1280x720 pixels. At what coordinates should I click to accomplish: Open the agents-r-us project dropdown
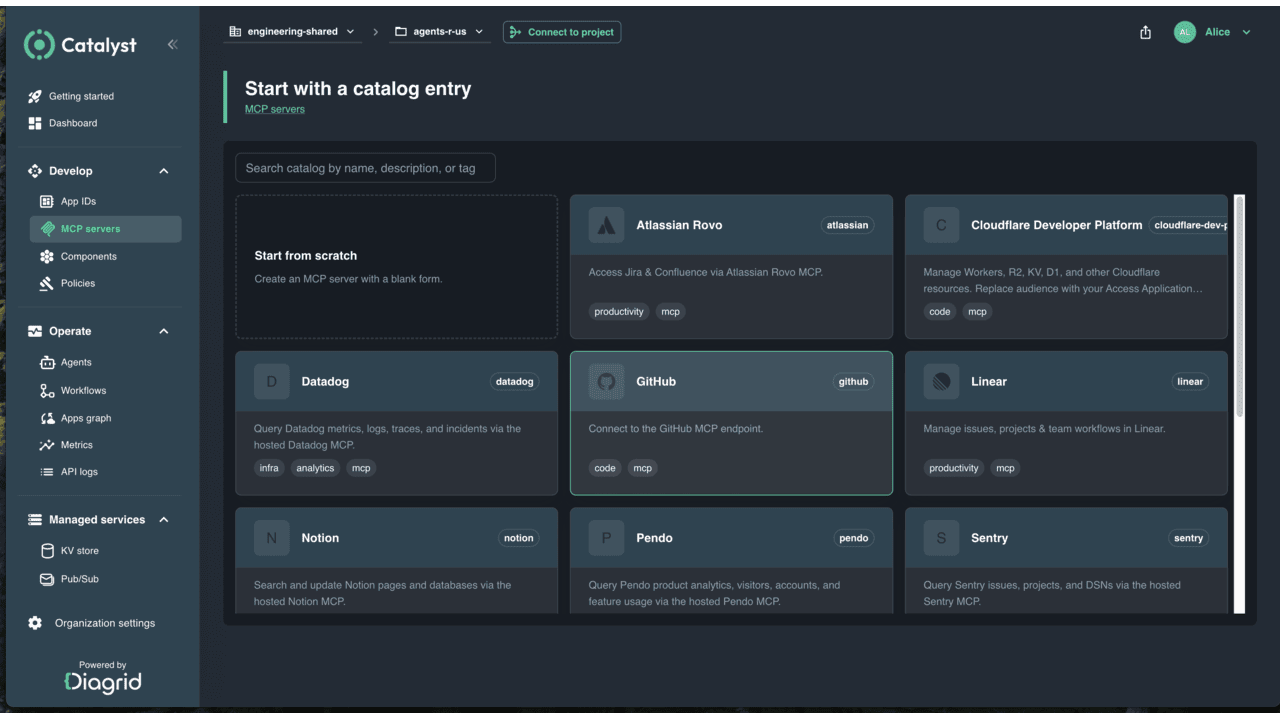tap(440, 32)
